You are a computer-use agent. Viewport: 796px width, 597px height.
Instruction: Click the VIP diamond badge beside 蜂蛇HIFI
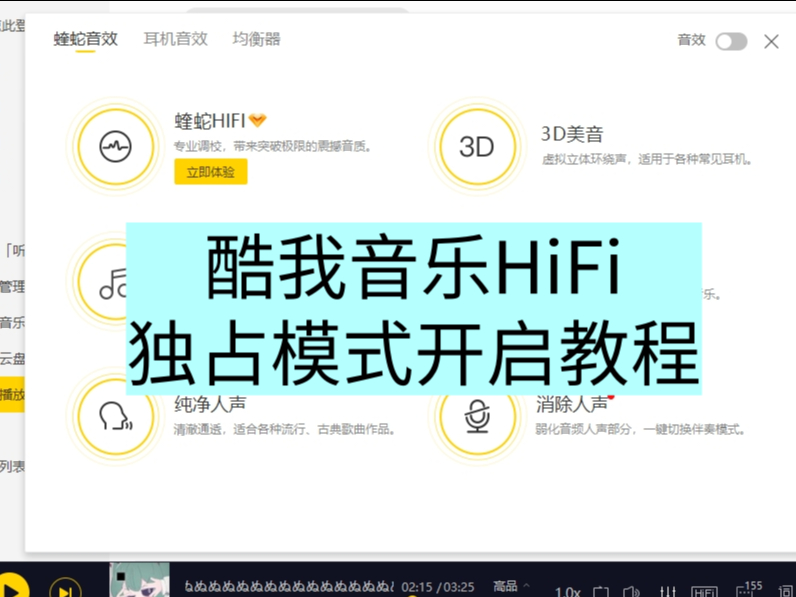click(257, 120)
